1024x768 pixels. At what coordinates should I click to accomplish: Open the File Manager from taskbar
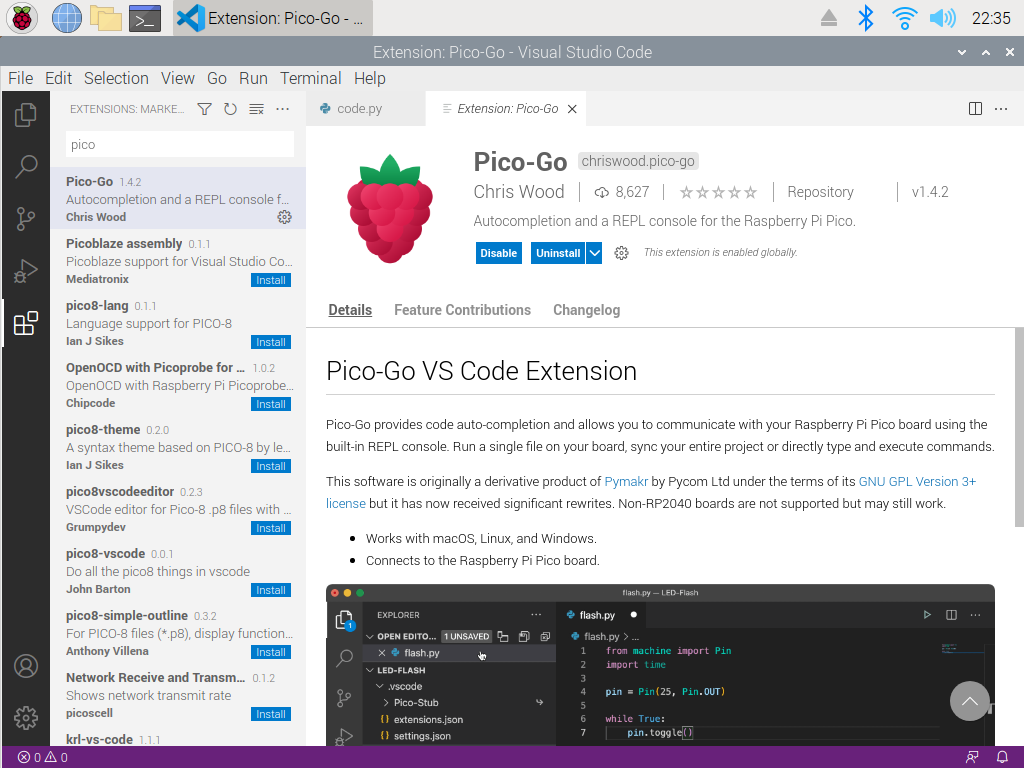click(106, 18)
